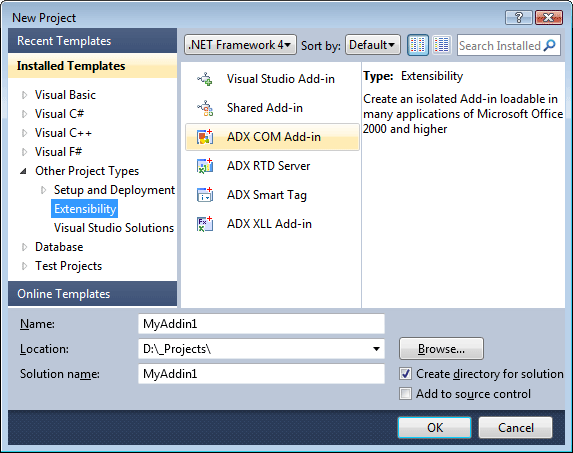Expand the Database tree node
Screen dimensions: 573x453
pyautogui.click(x=24, y=247)
